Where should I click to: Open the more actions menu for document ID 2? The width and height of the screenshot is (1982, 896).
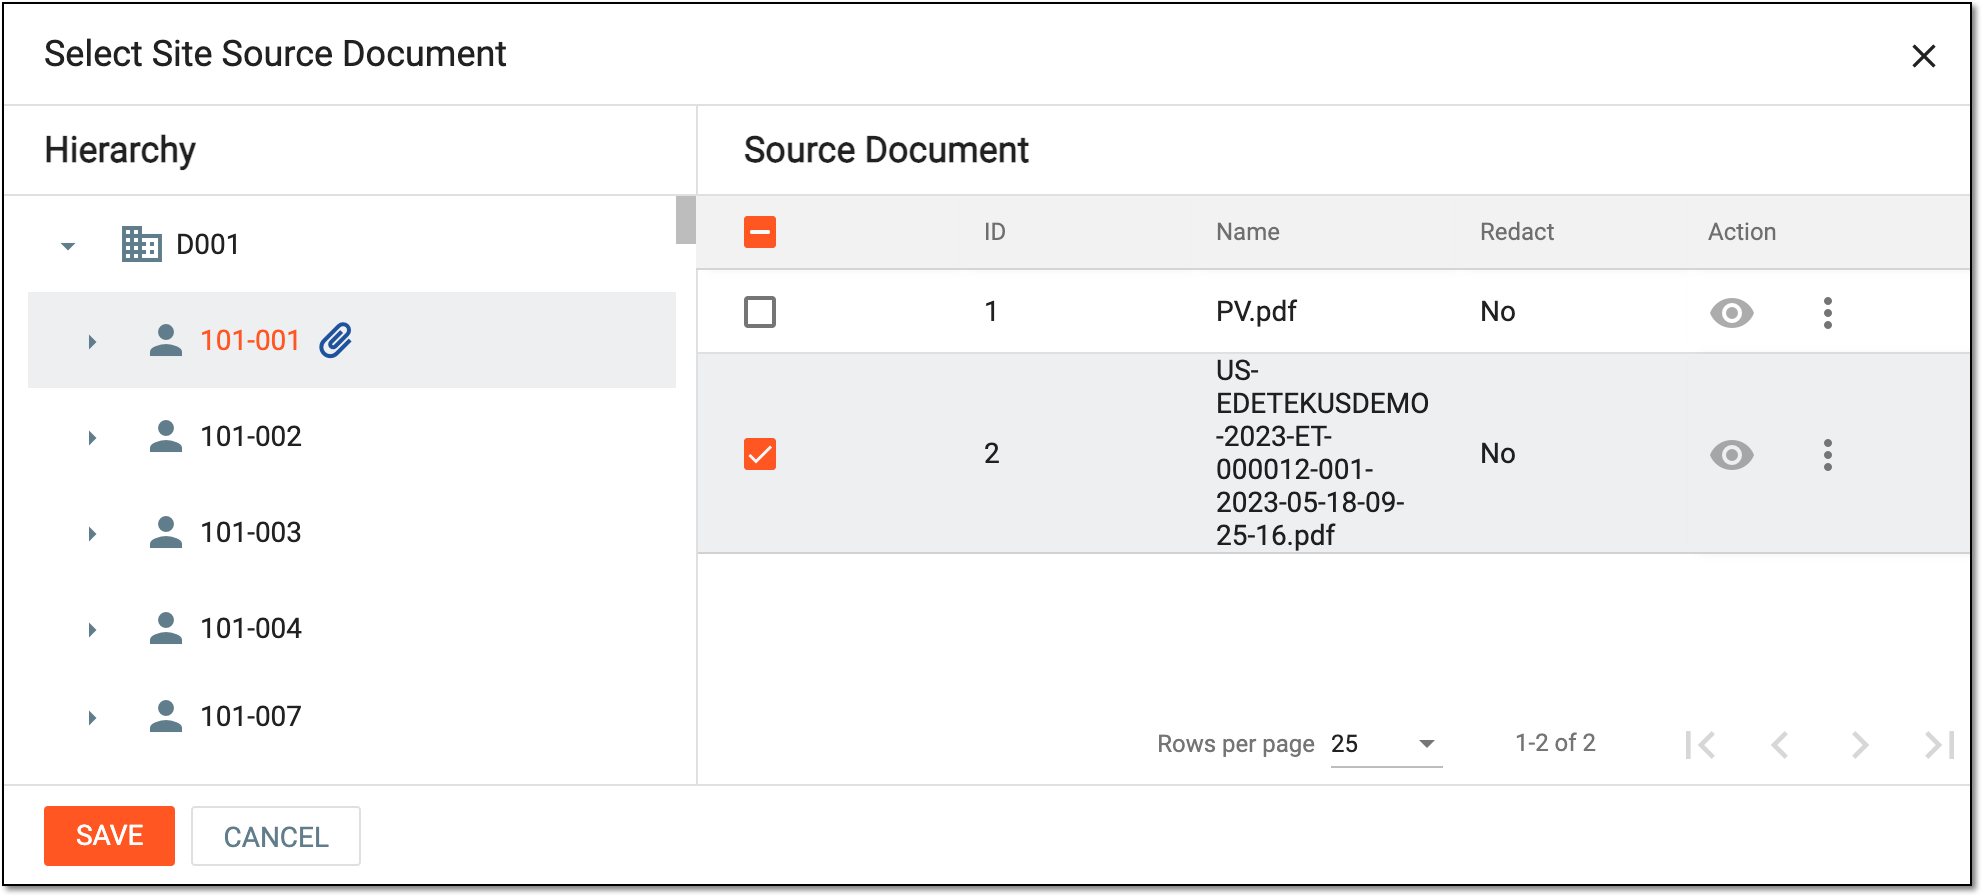click(1828, 455)
